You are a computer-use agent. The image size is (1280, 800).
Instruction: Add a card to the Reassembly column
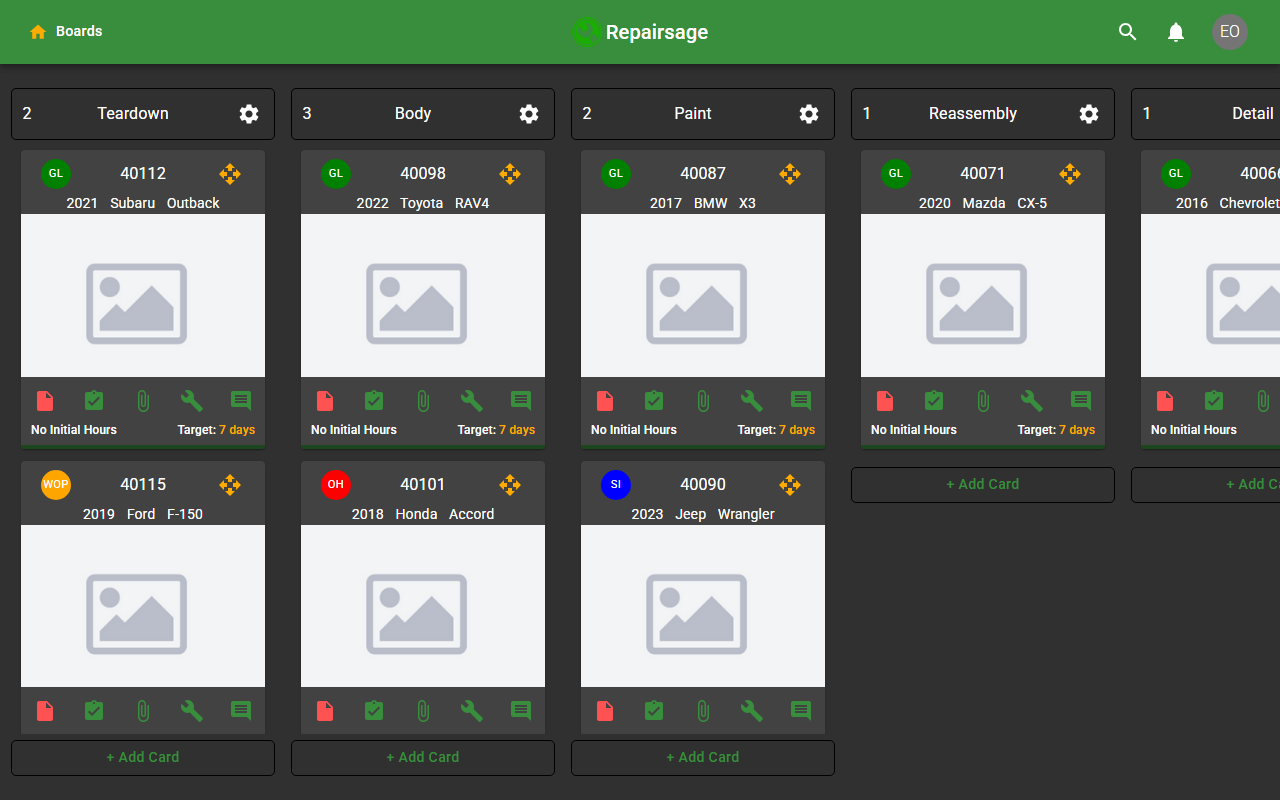[983, 485]
